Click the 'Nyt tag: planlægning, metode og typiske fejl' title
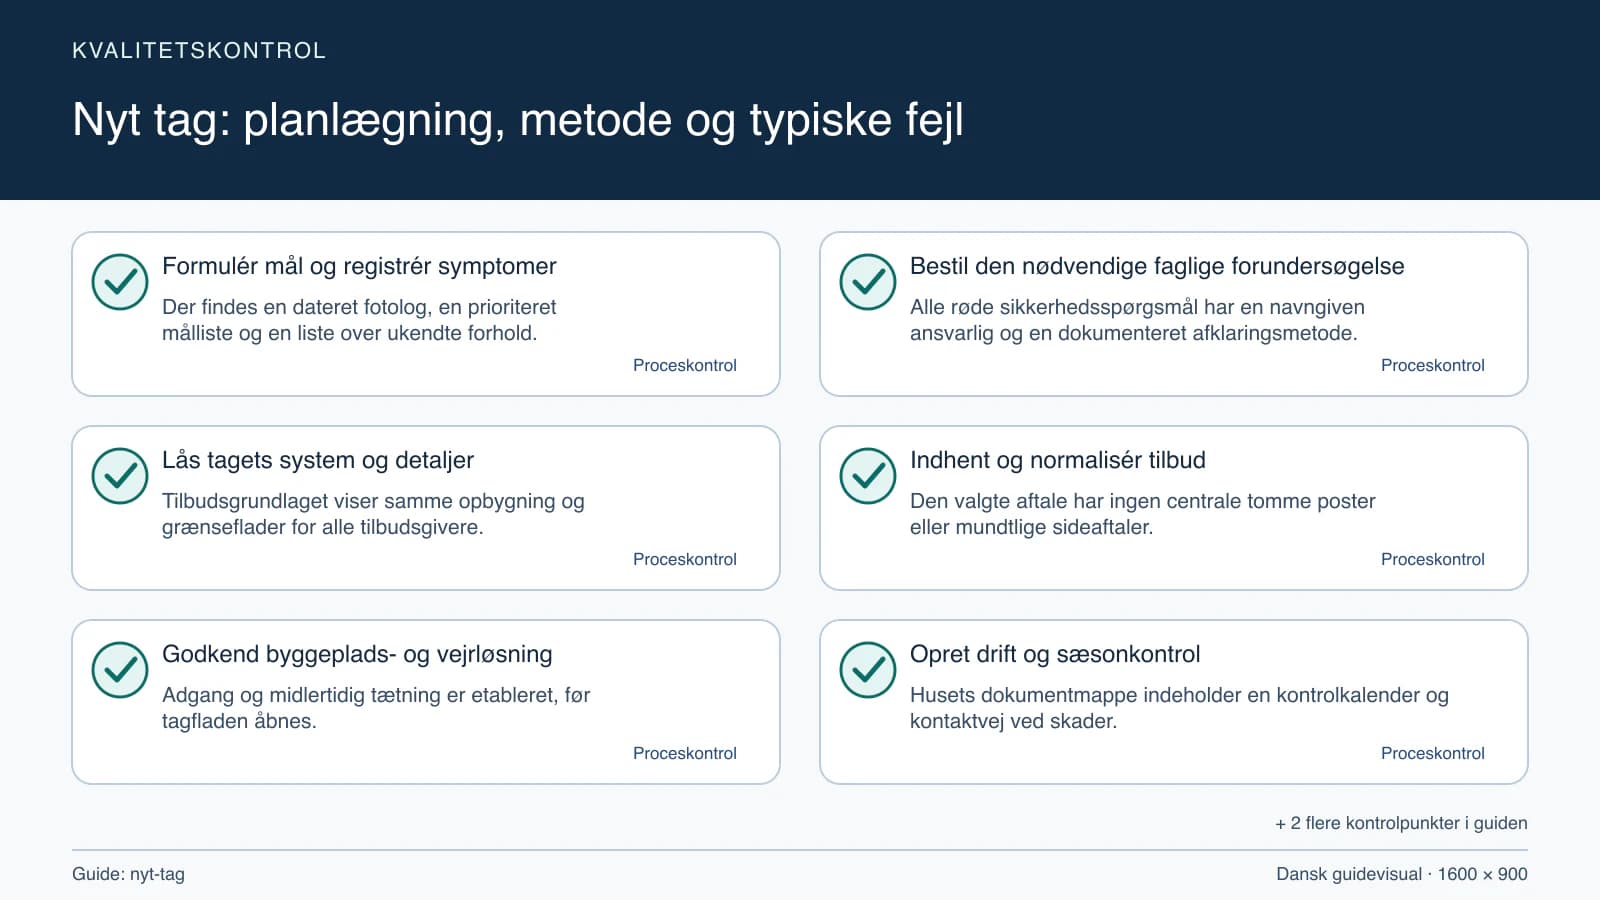 [518, 120]
